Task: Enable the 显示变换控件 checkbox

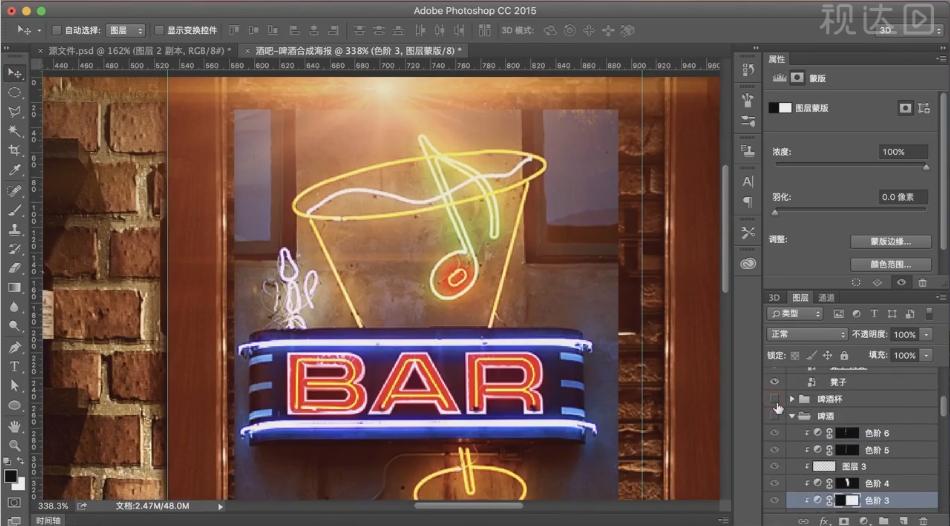Action: [x=159, y=31]
